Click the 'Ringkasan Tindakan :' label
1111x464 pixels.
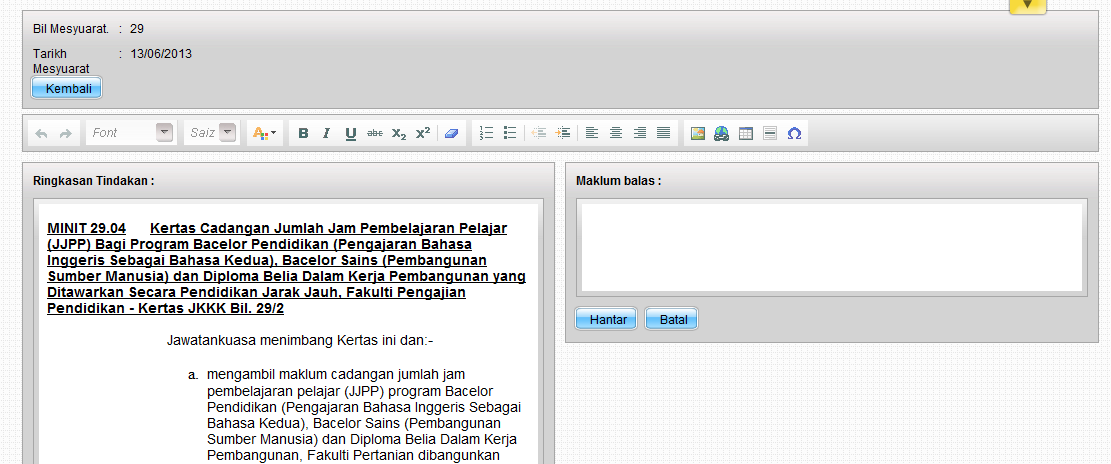pos(94,181)
